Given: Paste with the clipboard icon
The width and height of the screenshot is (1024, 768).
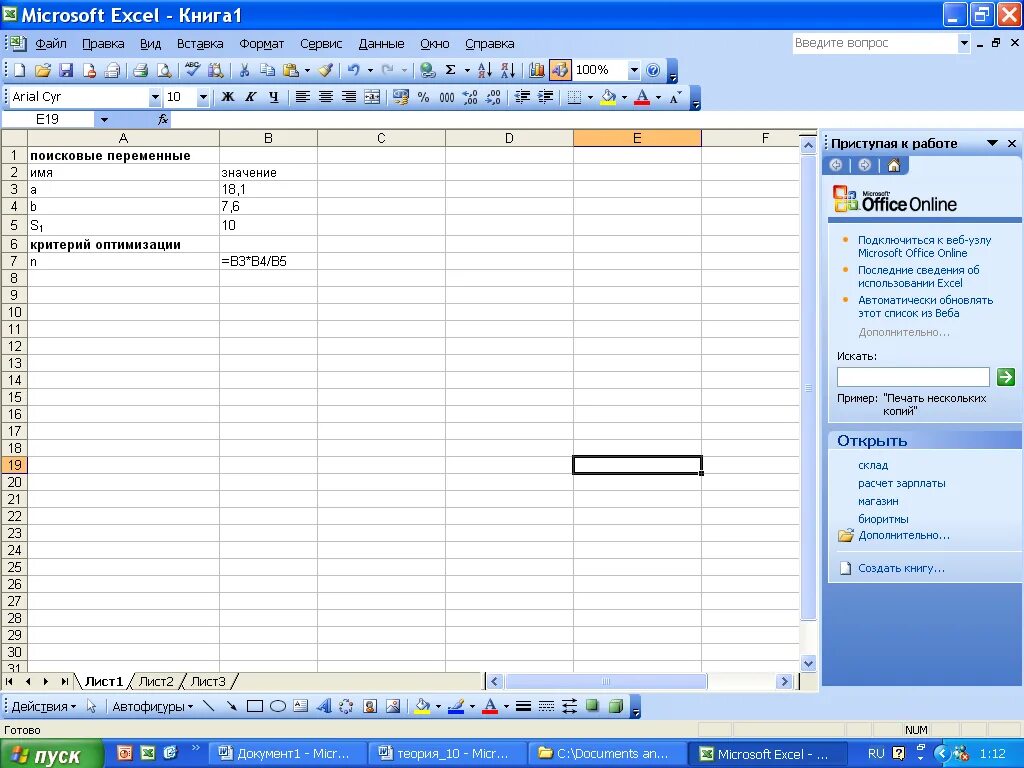Looking at the screenshot, I should pyautogui.click(x=291, y=70).
